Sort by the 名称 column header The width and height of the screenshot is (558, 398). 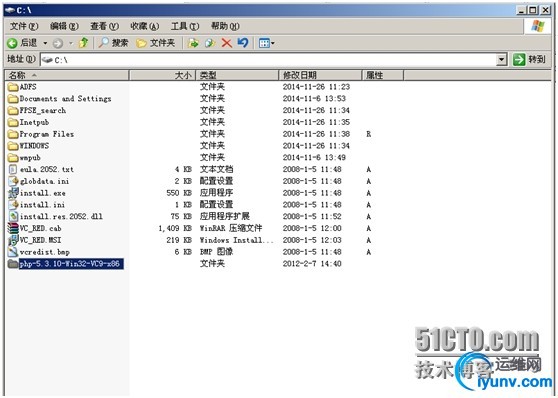67,75
